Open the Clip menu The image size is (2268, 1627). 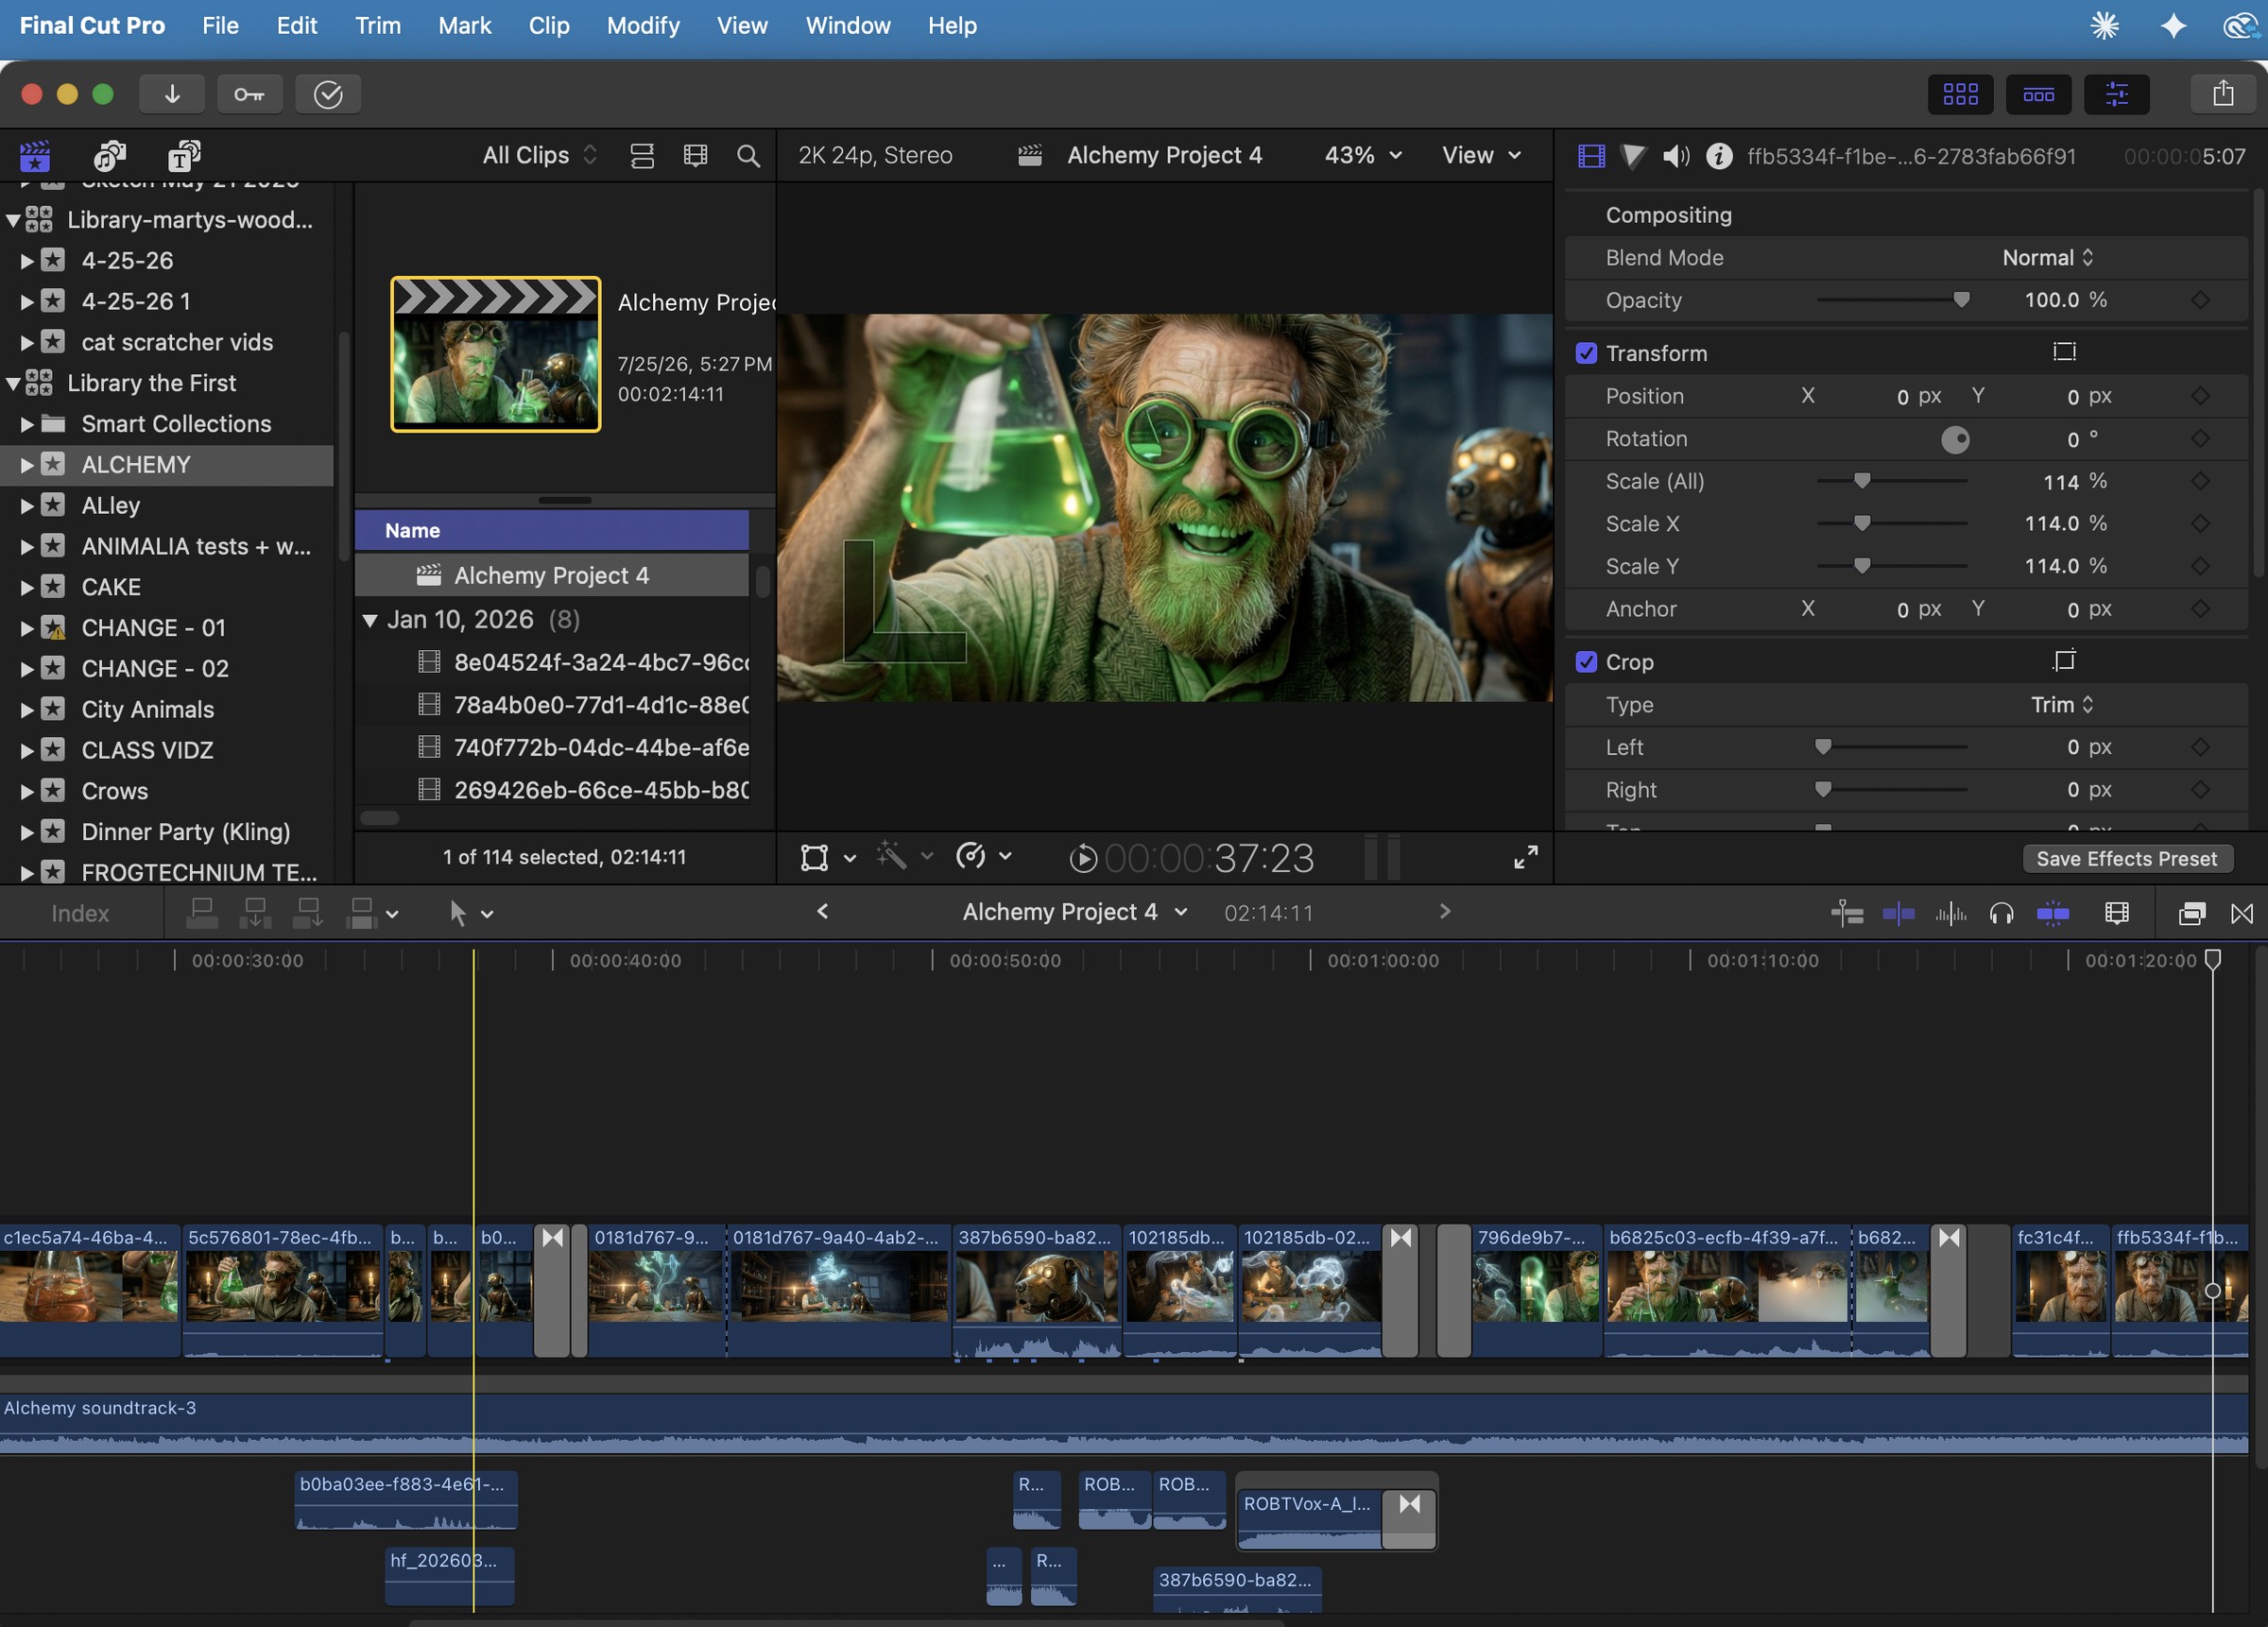[548, 26]
